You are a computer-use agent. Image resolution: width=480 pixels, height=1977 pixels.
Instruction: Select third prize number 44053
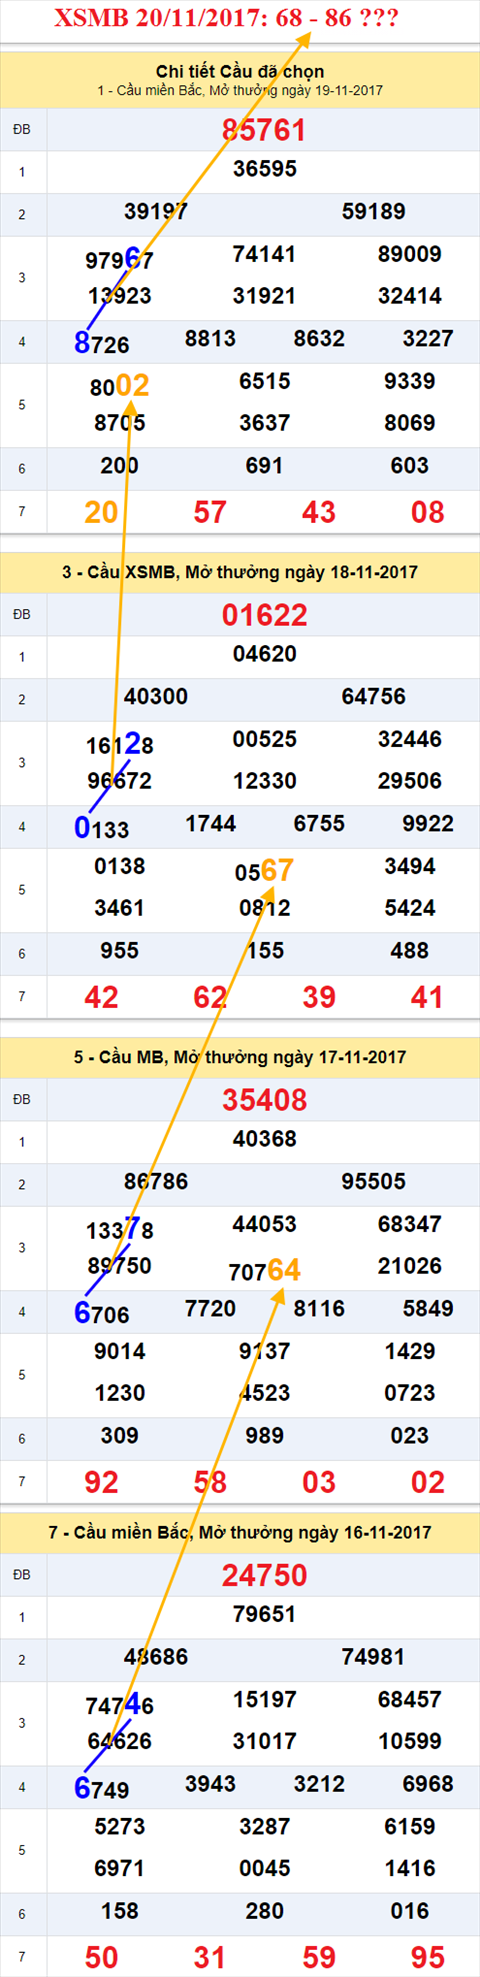pos(264,1224)
